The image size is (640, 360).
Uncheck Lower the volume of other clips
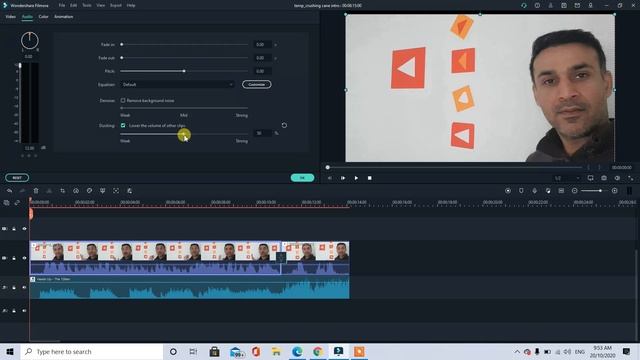tap(123, 125)
